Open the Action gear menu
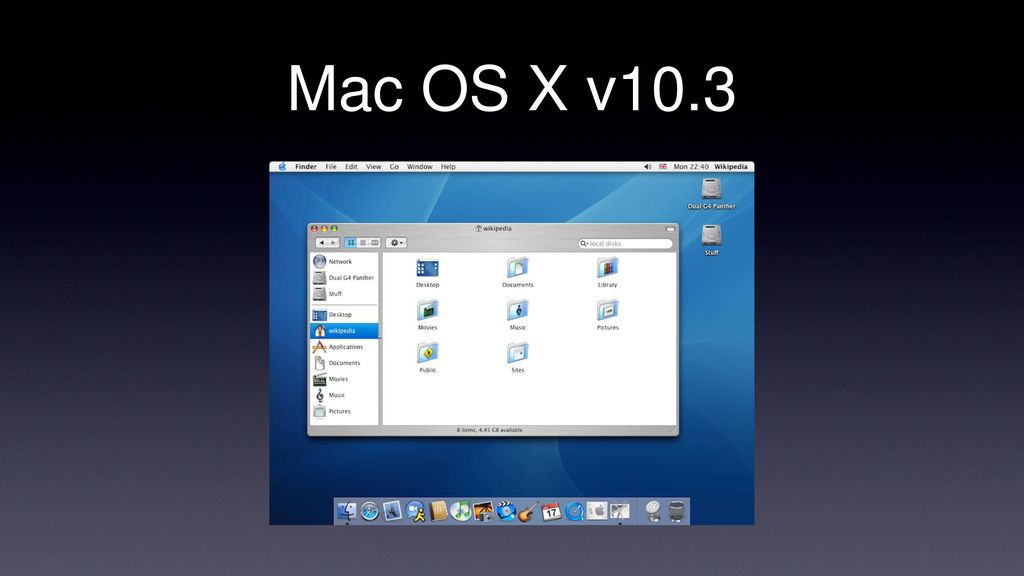 [x=396, y=242]
